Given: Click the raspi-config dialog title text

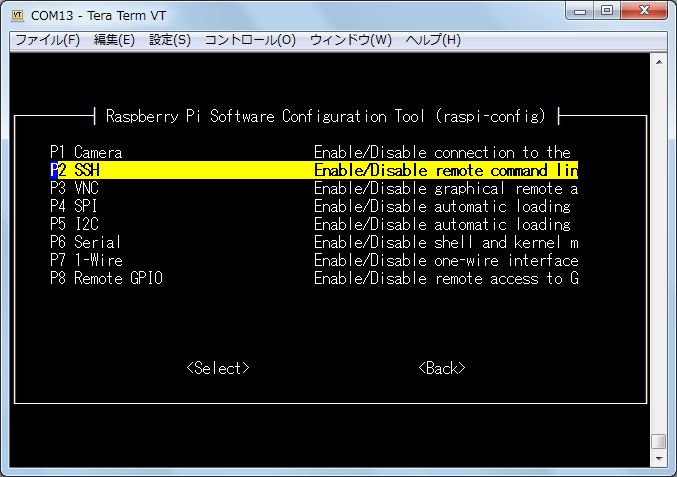Looking at the screenshot, I should pos(326,116).
